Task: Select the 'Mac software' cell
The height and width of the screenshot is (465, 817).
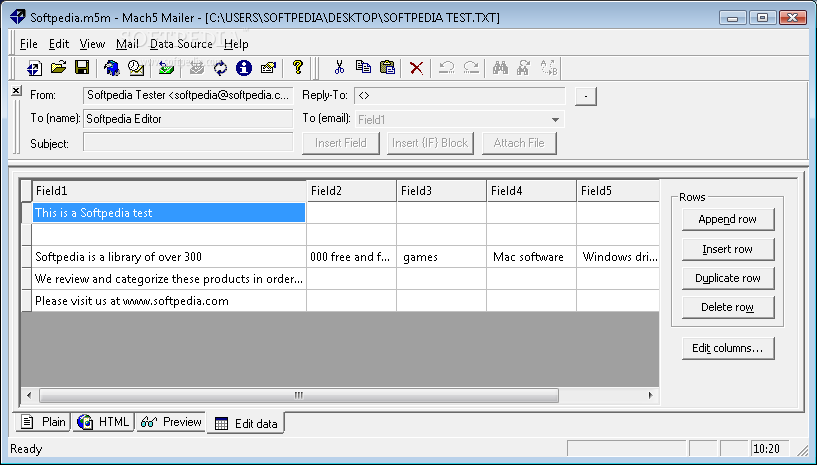Action: 531,257
